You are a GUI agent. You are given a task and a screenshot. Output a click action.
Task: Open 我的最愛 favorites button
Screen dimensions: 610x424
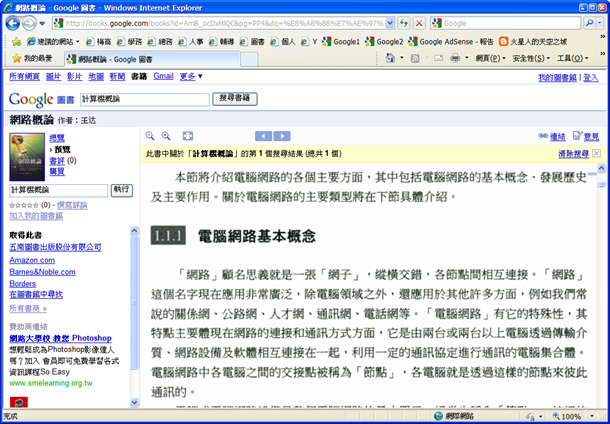pyautogui.click(x=32, y=59)
